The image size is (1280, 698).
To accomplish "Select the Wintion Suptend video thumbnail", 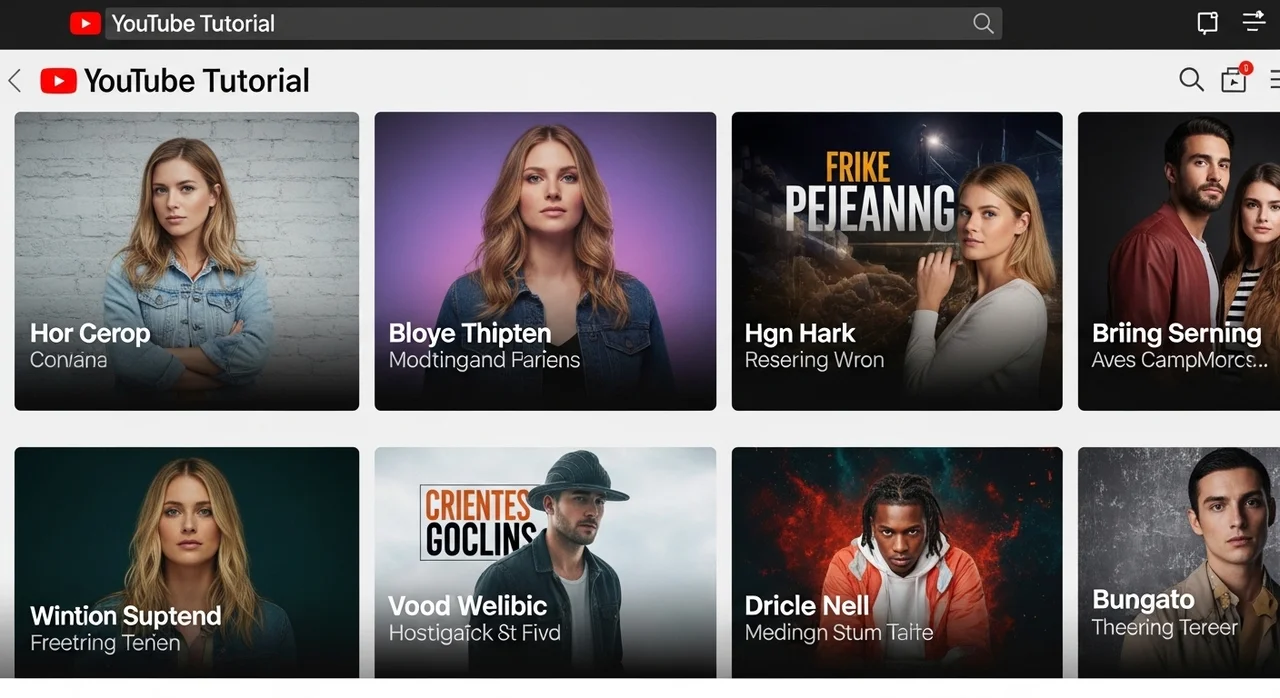I will (x=187, y=562).
